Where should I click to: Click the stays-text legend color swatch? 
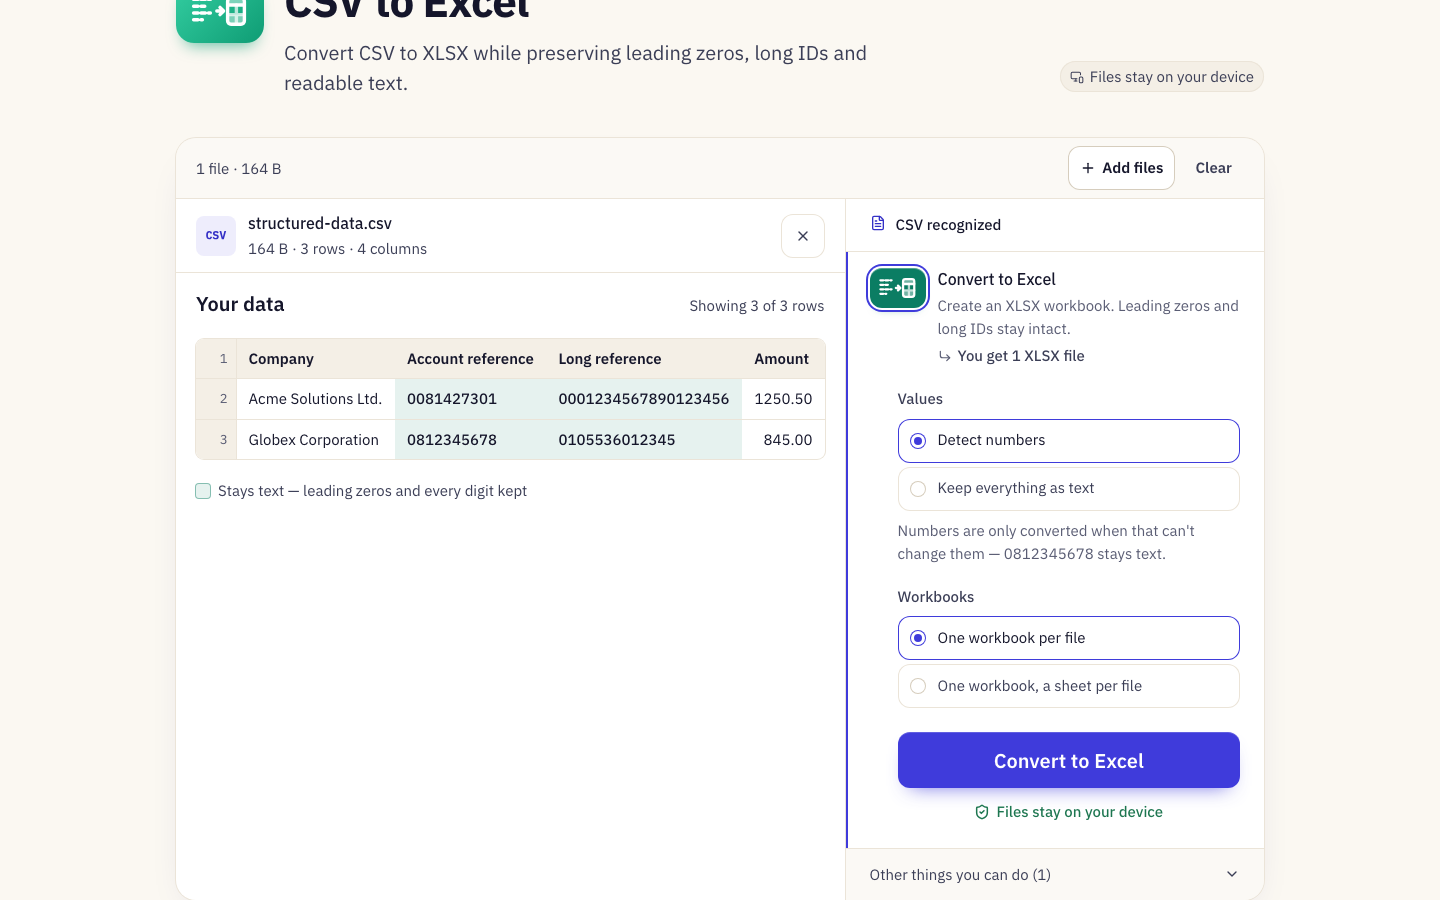tap(203, 491)
